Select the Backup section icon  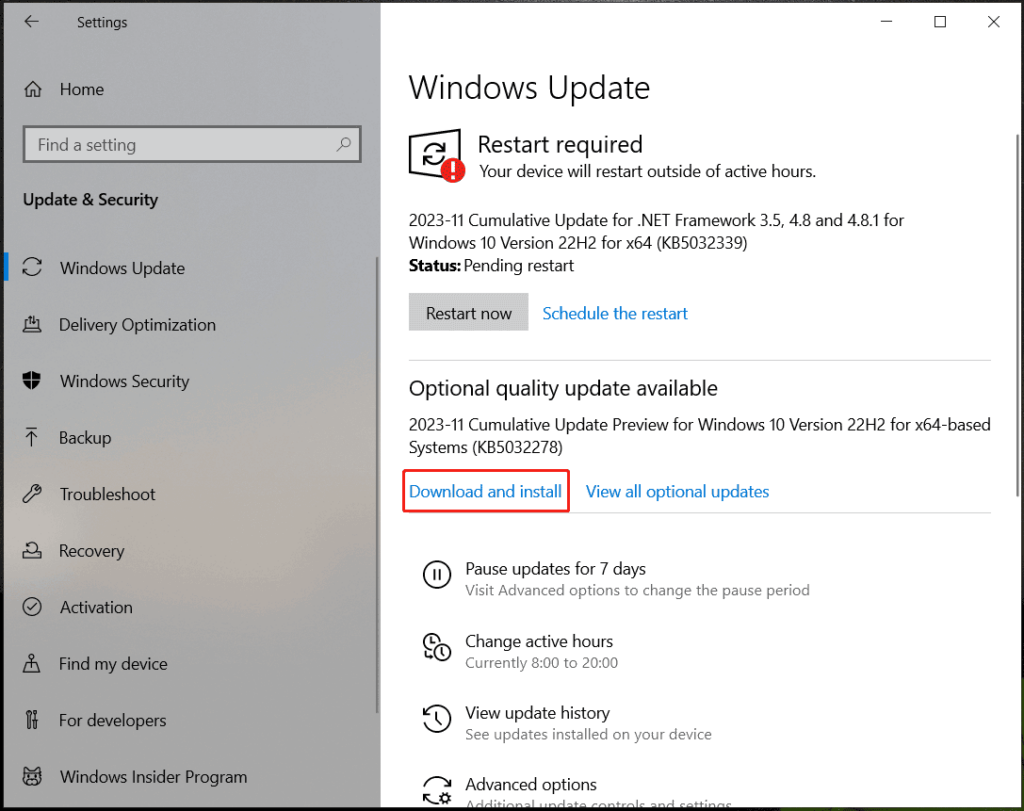(x=30, y=437)
